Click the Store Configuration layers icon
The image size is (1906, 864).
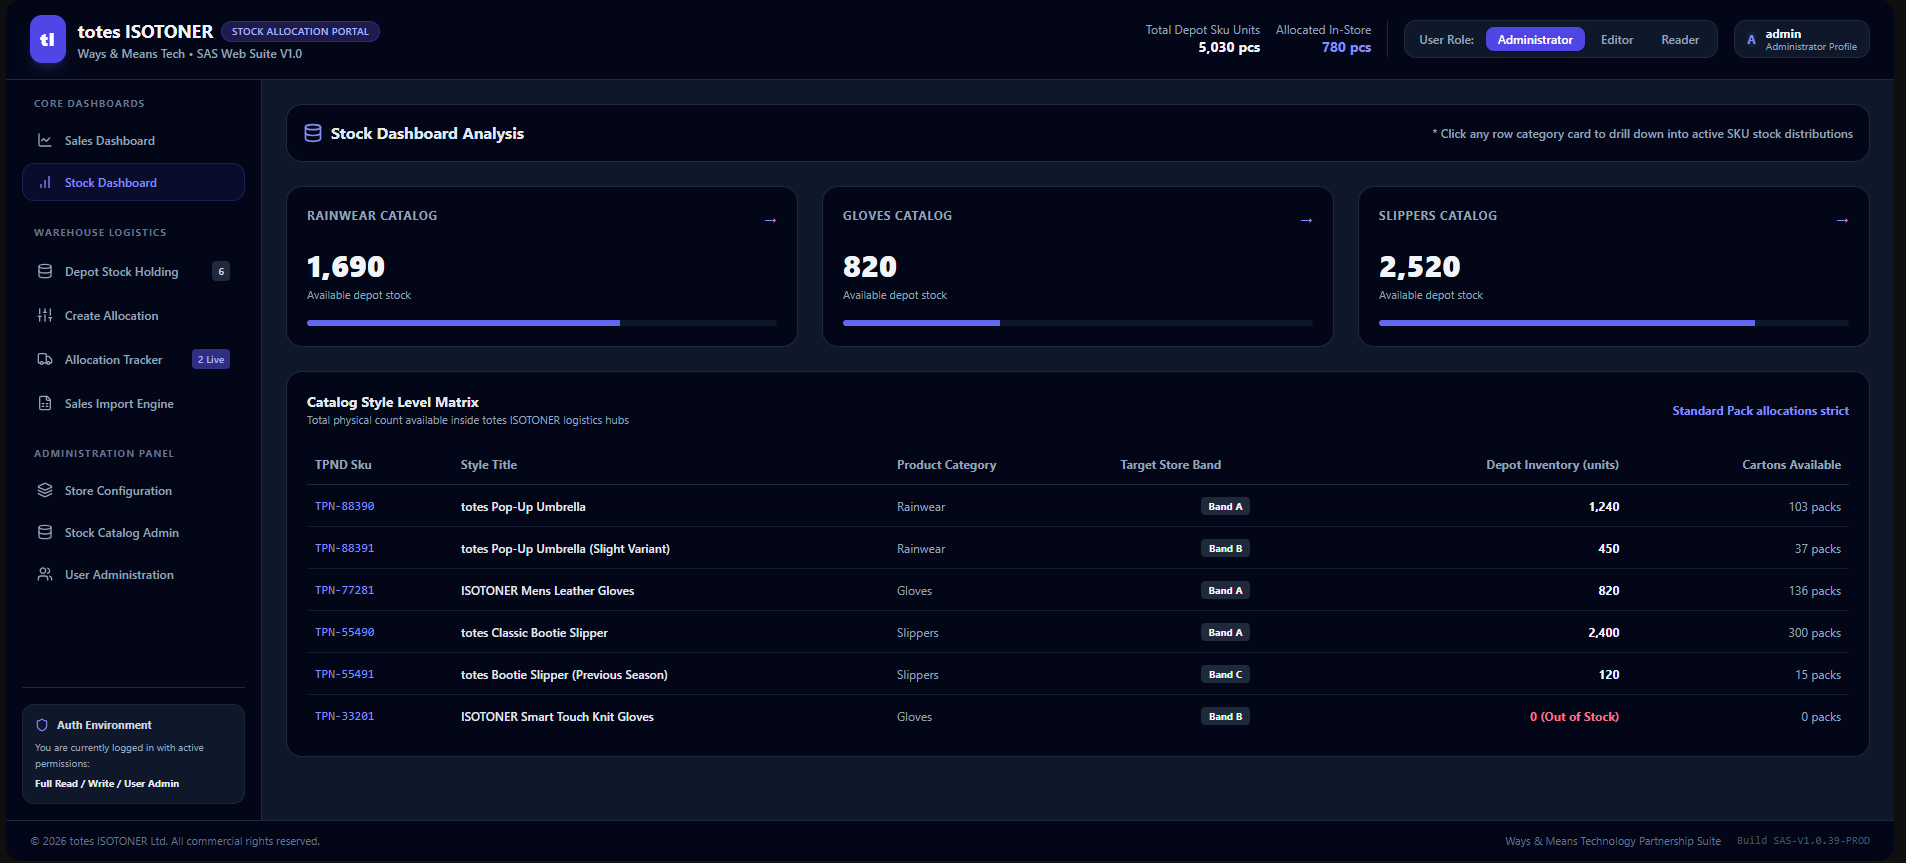tap(45, 491)
